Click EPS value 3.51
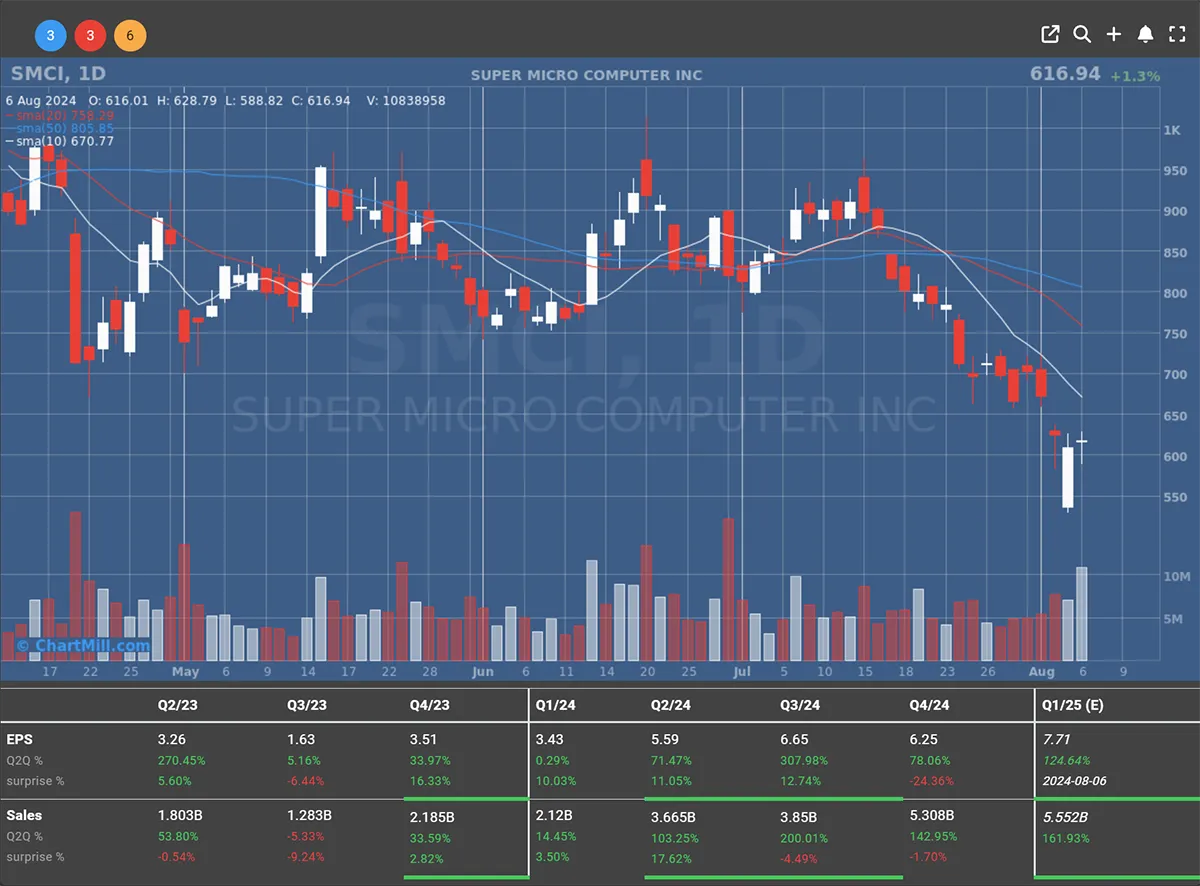This screenshot has height=886, width=1200. 424,740
